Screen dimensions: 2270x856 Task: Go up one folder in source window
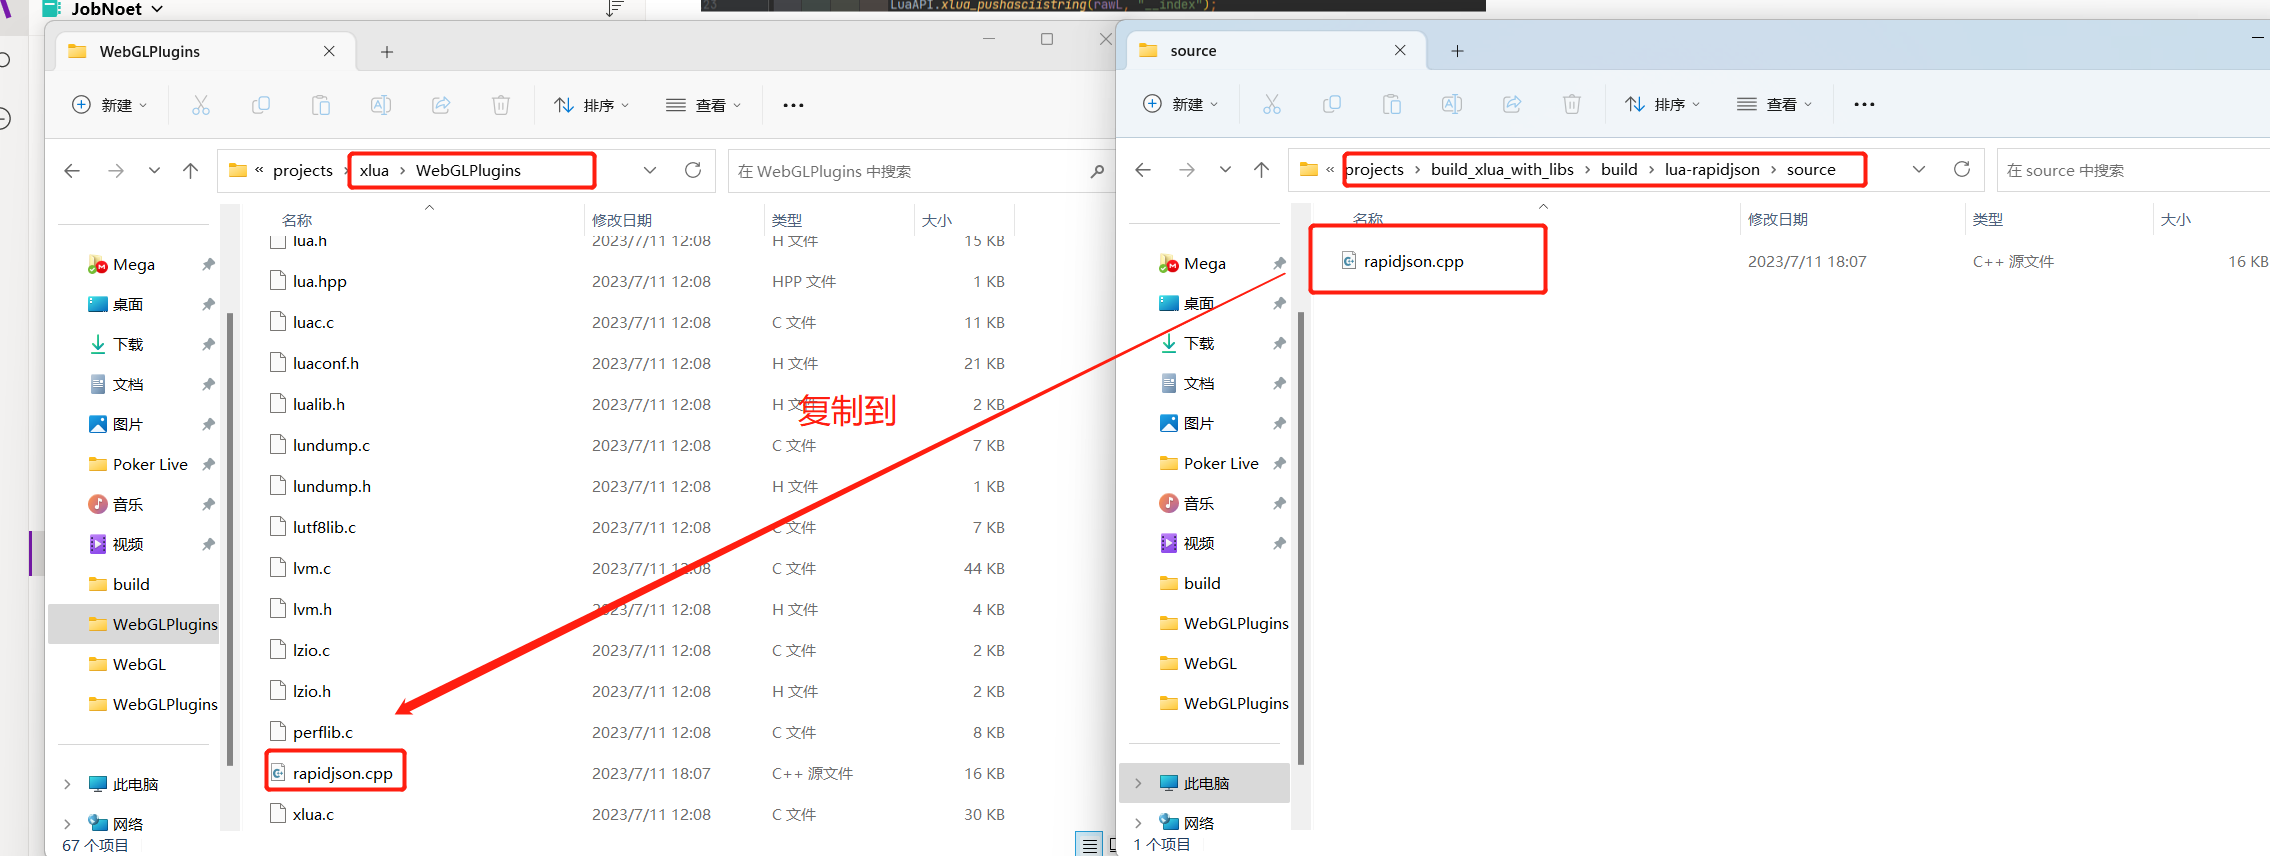pyautogui.click(x=1262, y=170)
